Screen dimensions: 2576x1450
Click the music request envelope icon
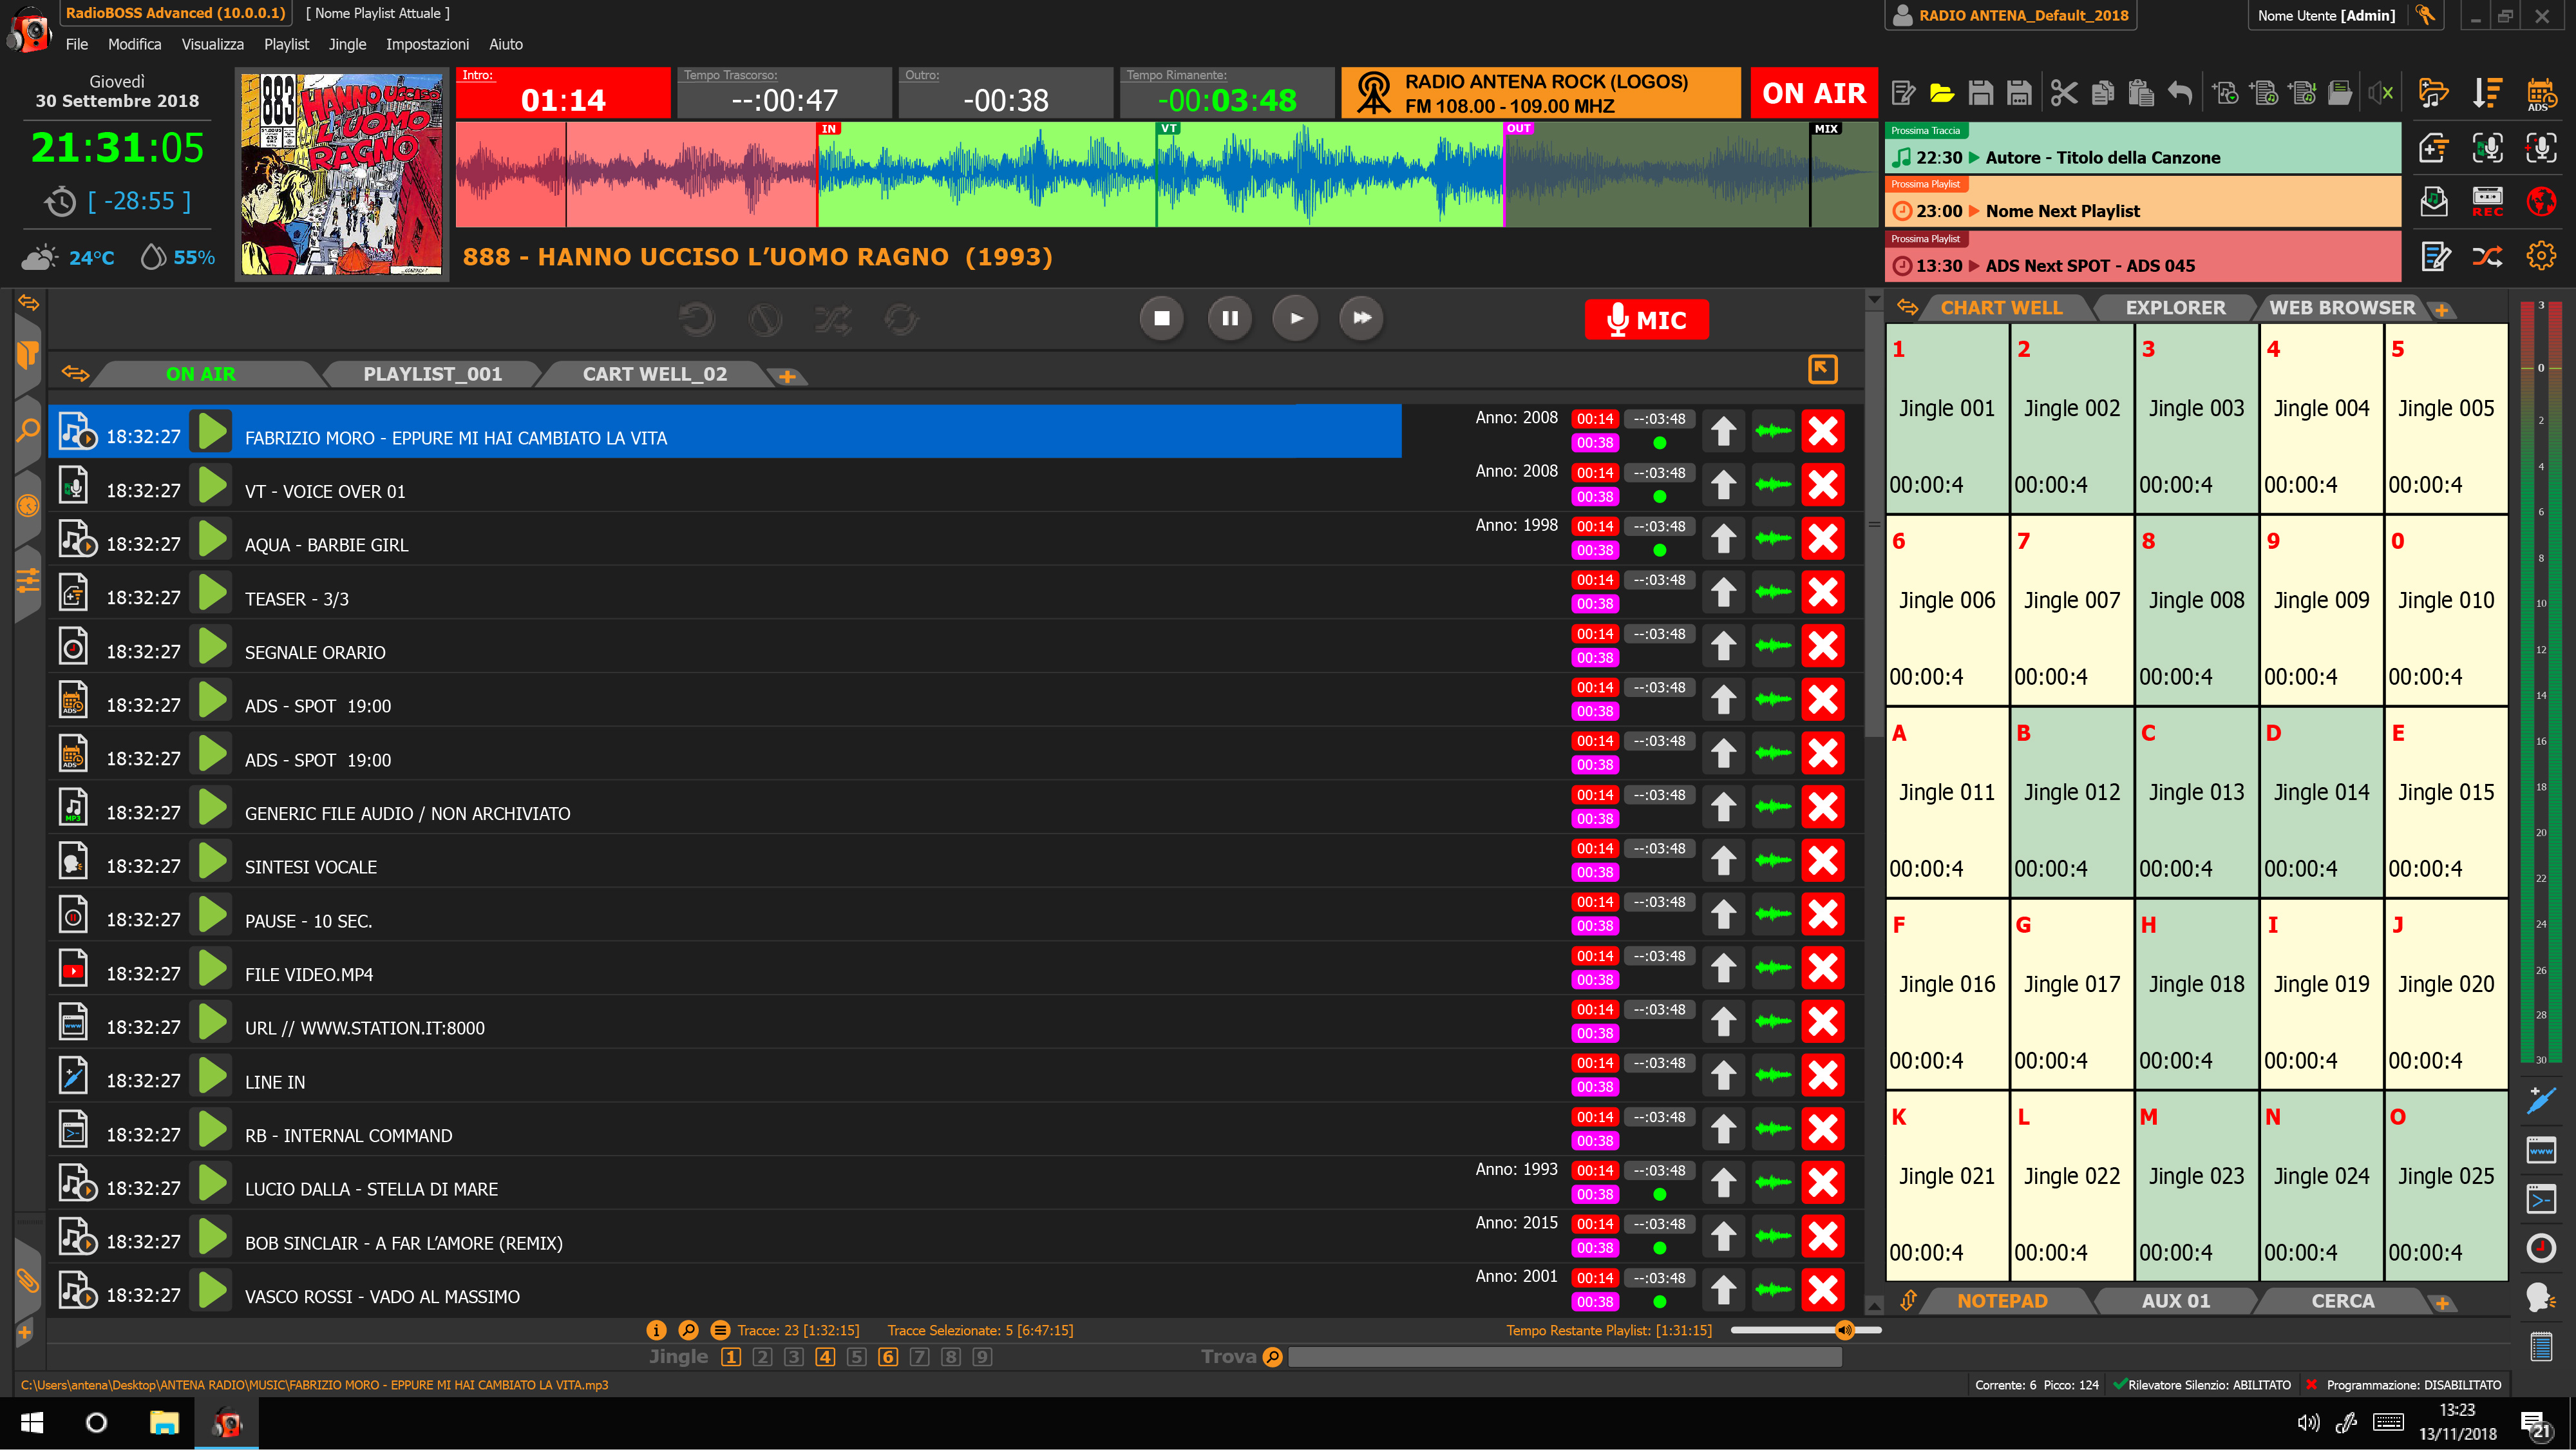pos(2433,201)
